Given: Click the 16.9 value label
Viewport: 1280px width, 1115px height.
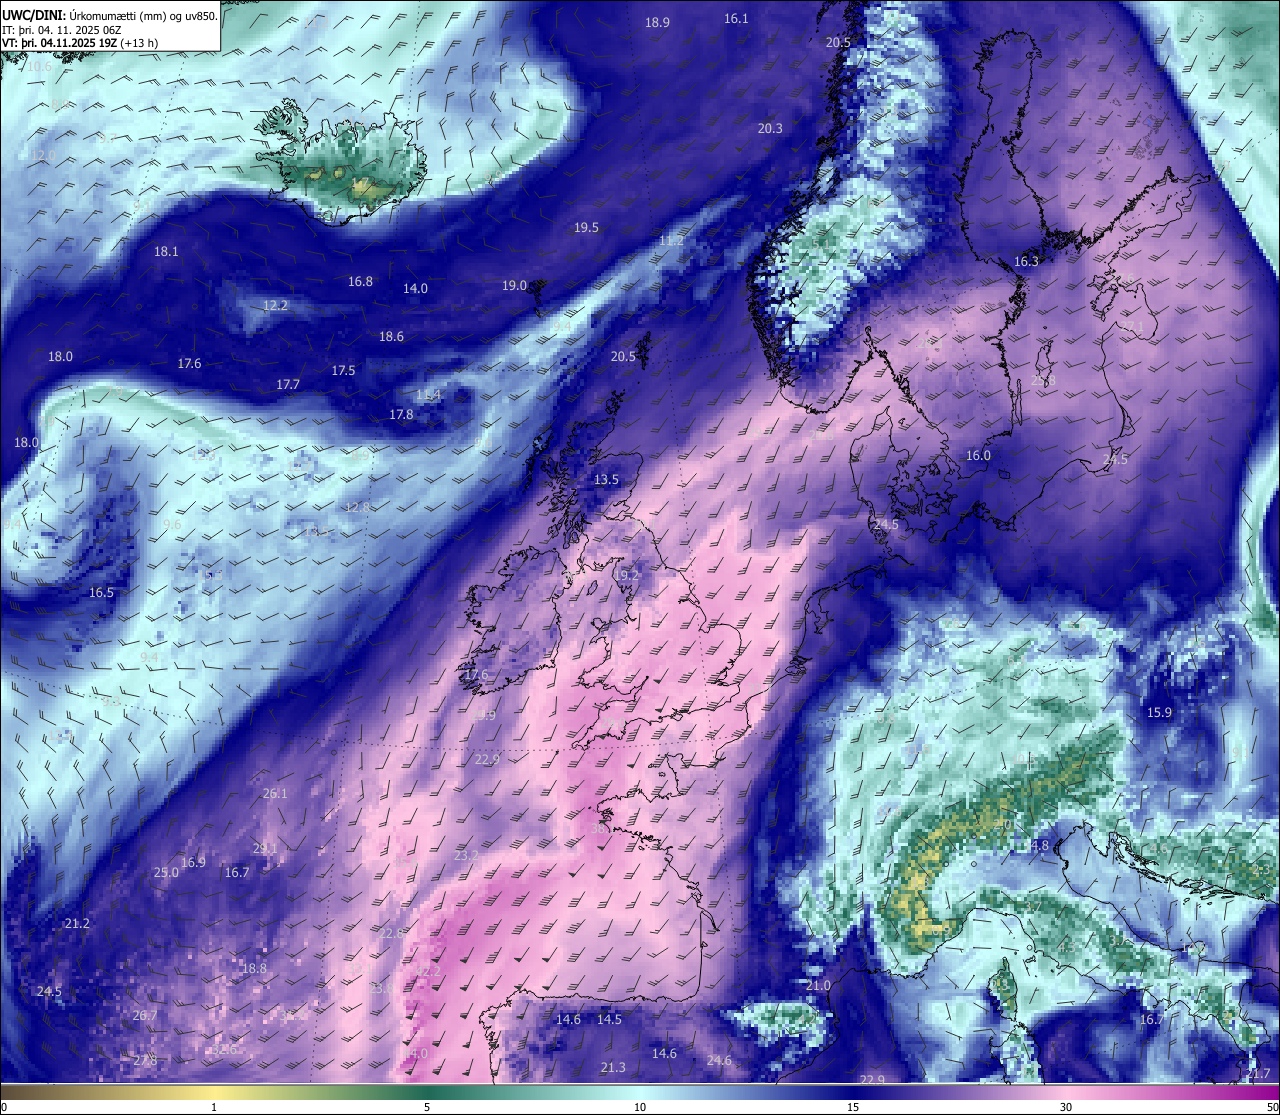Looking at the screenshot, I should 193,863.
